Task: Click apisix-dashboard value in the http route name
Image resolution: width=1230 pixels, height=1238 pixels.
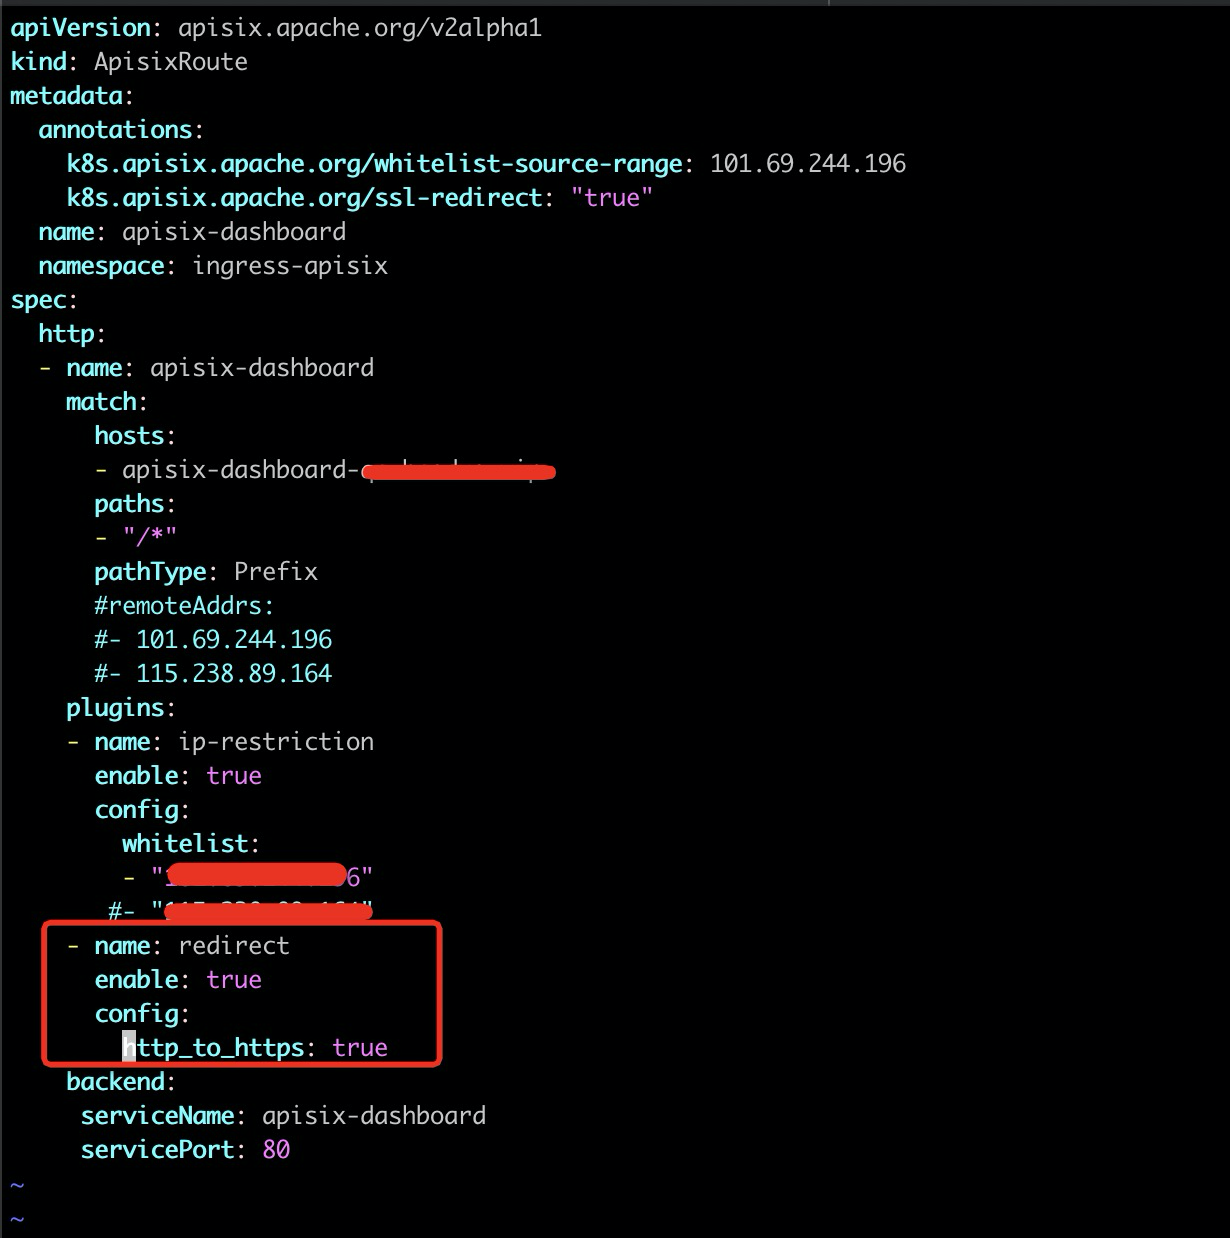Action: [262, 368]
